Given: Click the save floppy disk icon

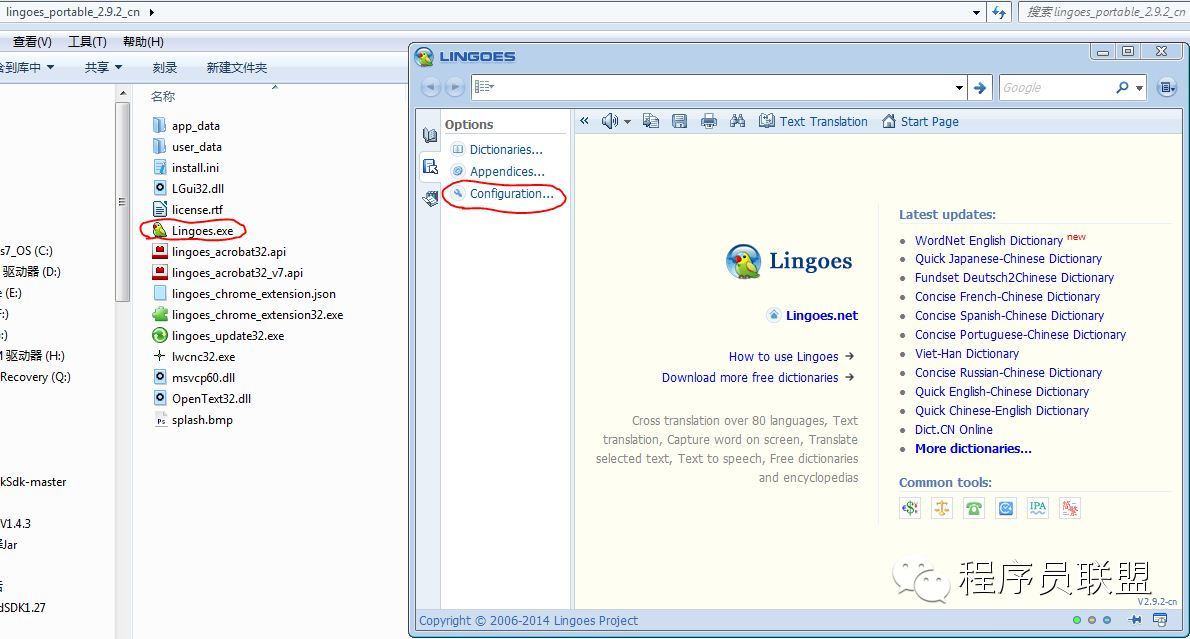Looking at the screenshot, I should pyautogui.click(x=679, y=121).
